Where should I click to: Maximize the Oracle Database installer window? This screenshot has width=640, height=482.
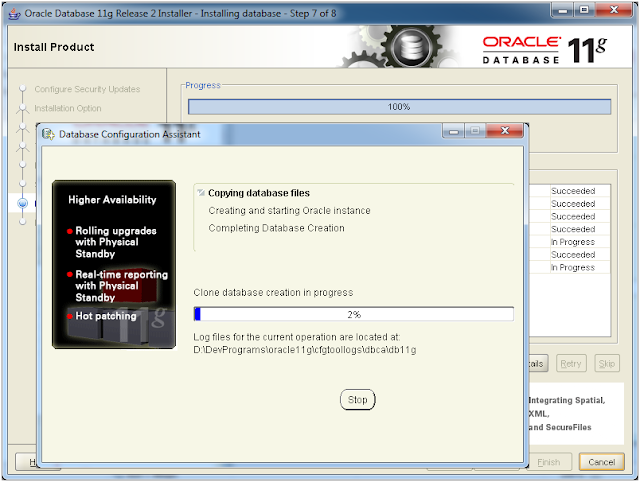584,10
